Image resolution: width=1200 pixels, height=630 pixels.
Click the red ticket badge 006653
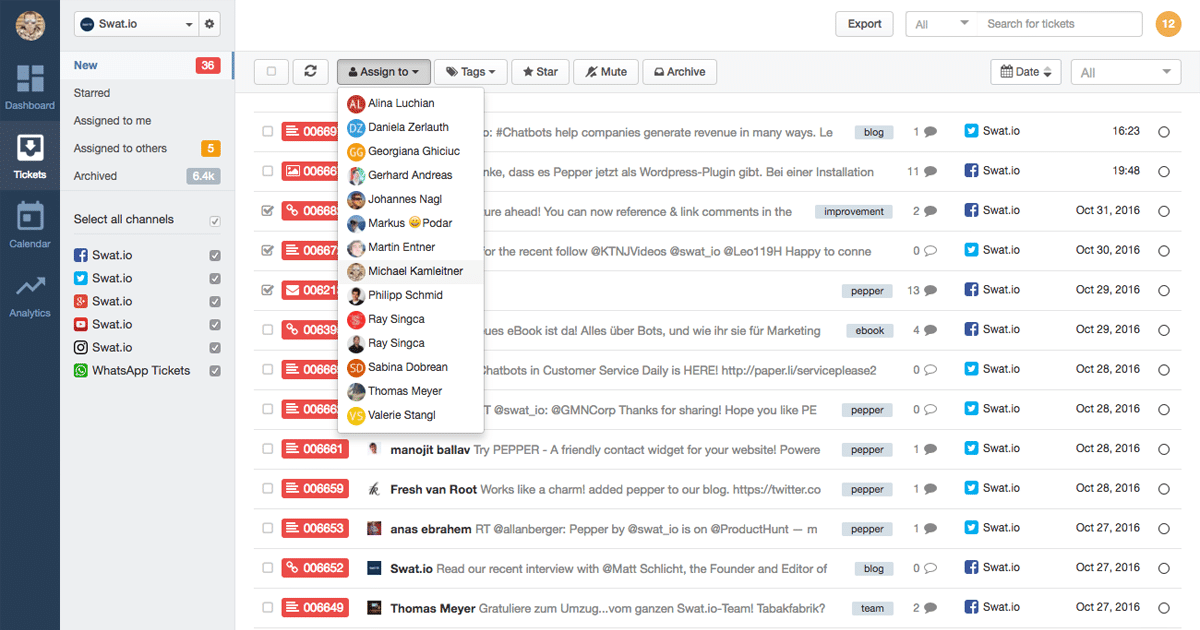pos(315,528)
